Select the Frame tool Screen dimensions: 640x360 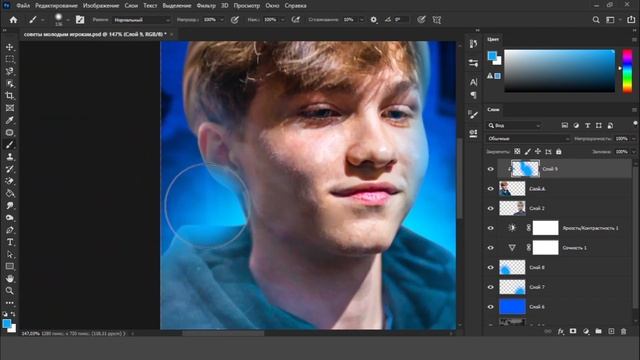click(x=9, y=108)
